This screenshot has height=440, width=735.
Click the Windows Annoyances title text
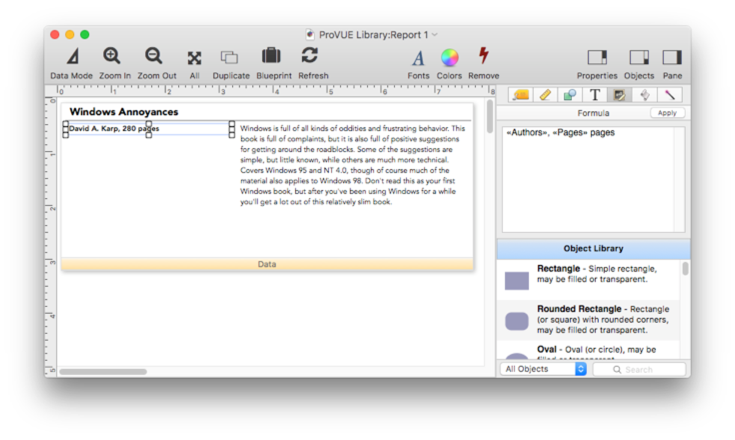[124, 112]
